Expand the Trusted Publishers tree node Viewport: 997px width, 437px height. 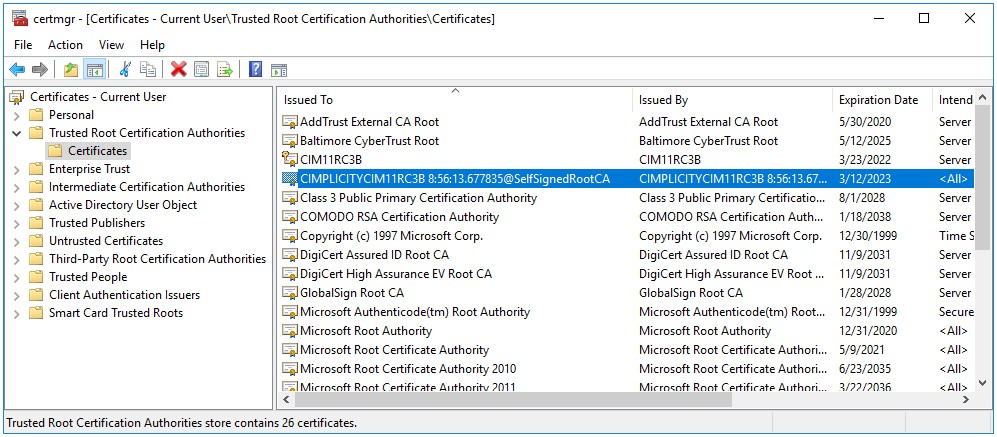[x=17, y=223]
